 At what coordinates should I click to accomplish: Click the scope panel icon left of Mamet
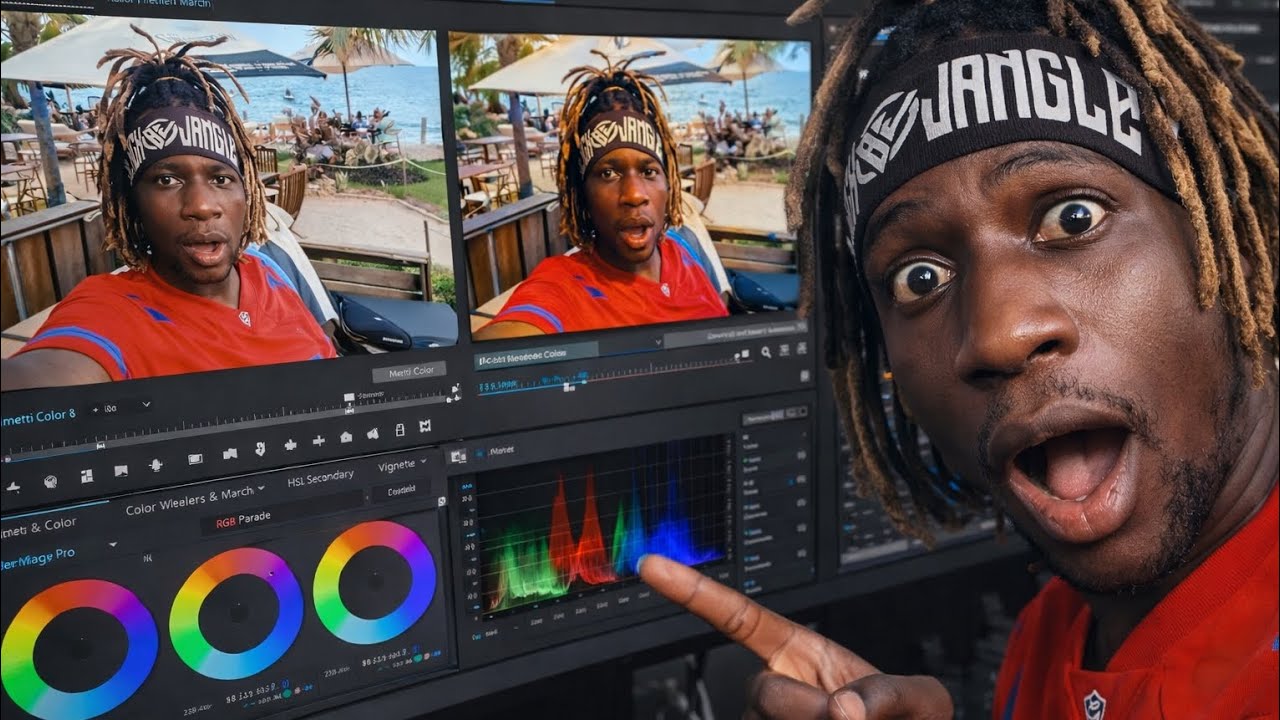point(459,456)
